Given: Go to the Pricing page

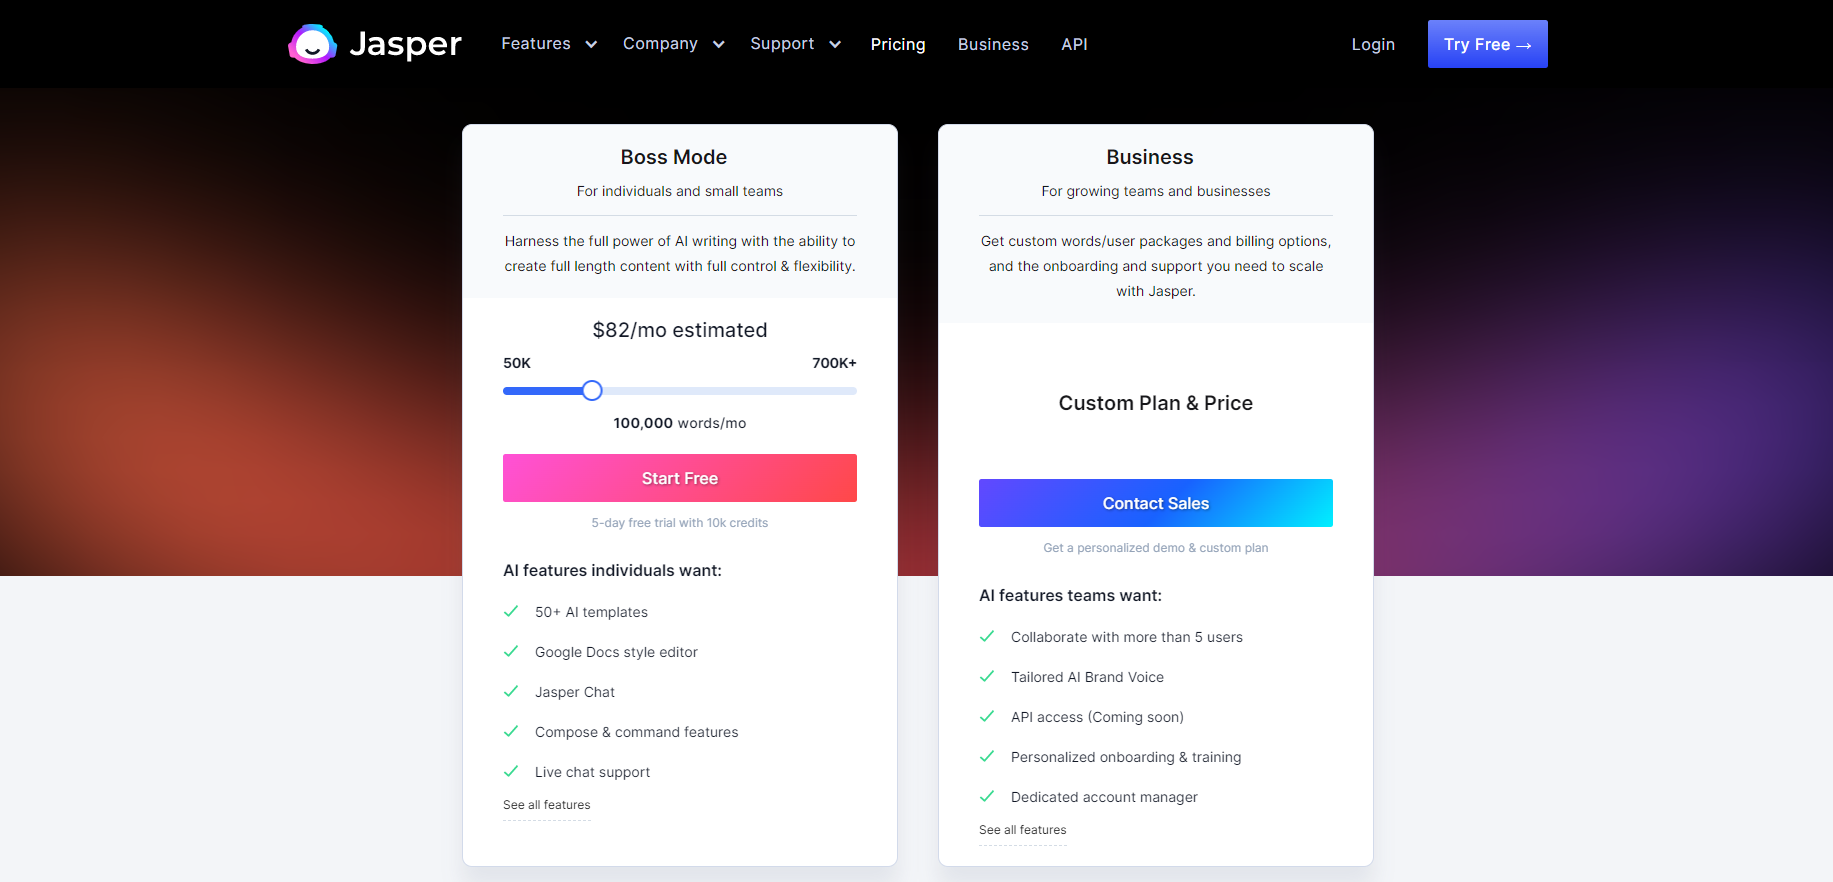Looking at the screenshot, I should [898, 44].
